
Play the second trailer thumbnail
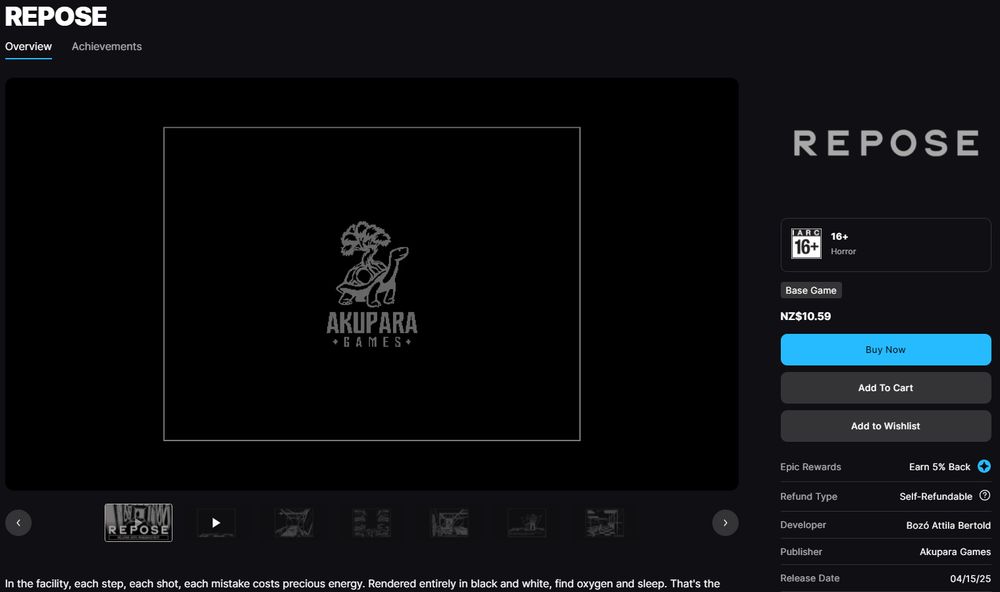pos(216,522)
